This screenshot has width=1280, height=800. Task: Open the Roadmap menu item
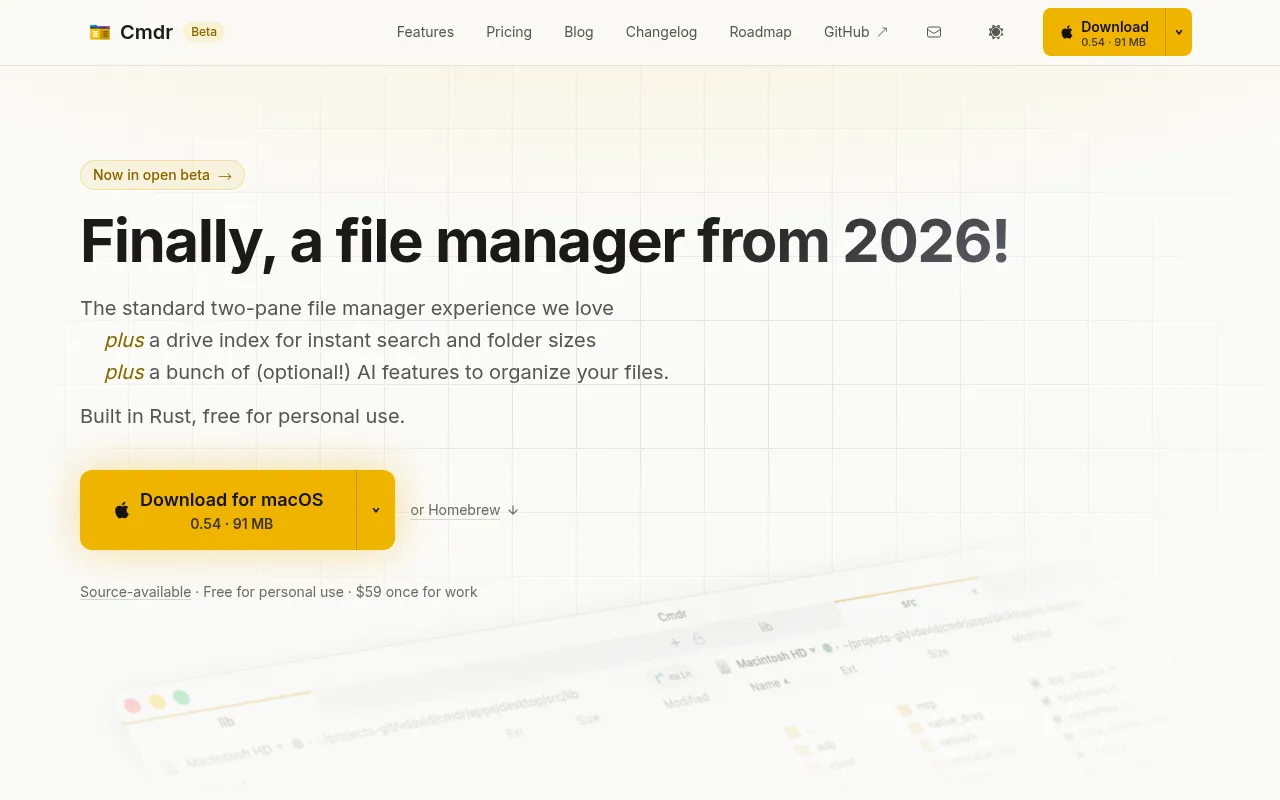pyautogui.click(x=760, y=32)
